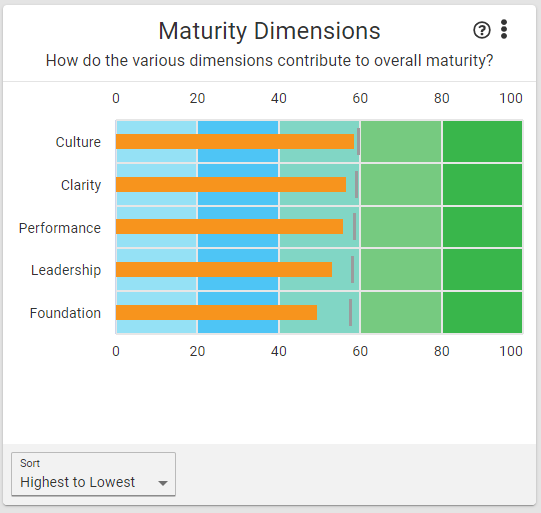Click the Foundation orange bar
Viewport: 541px width, 513px height.
pyautogui.click(x=216, y=313)
